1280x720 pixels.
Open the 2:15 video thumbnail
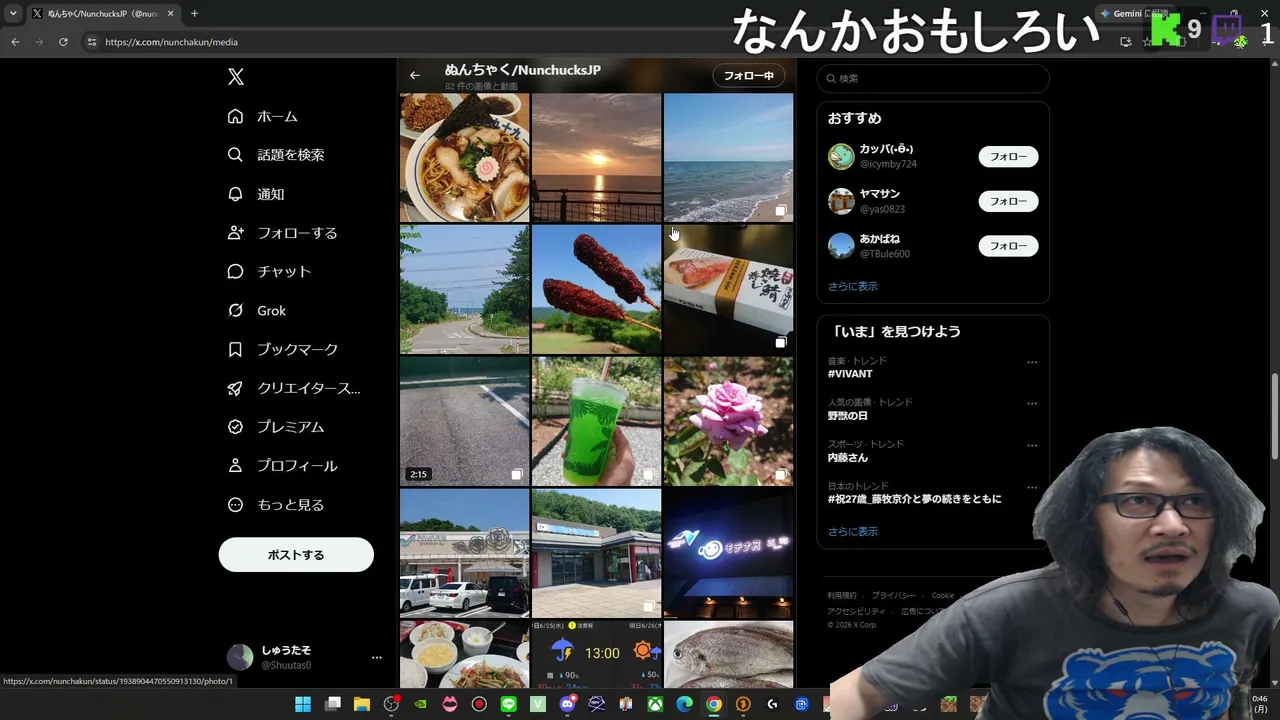465,421
